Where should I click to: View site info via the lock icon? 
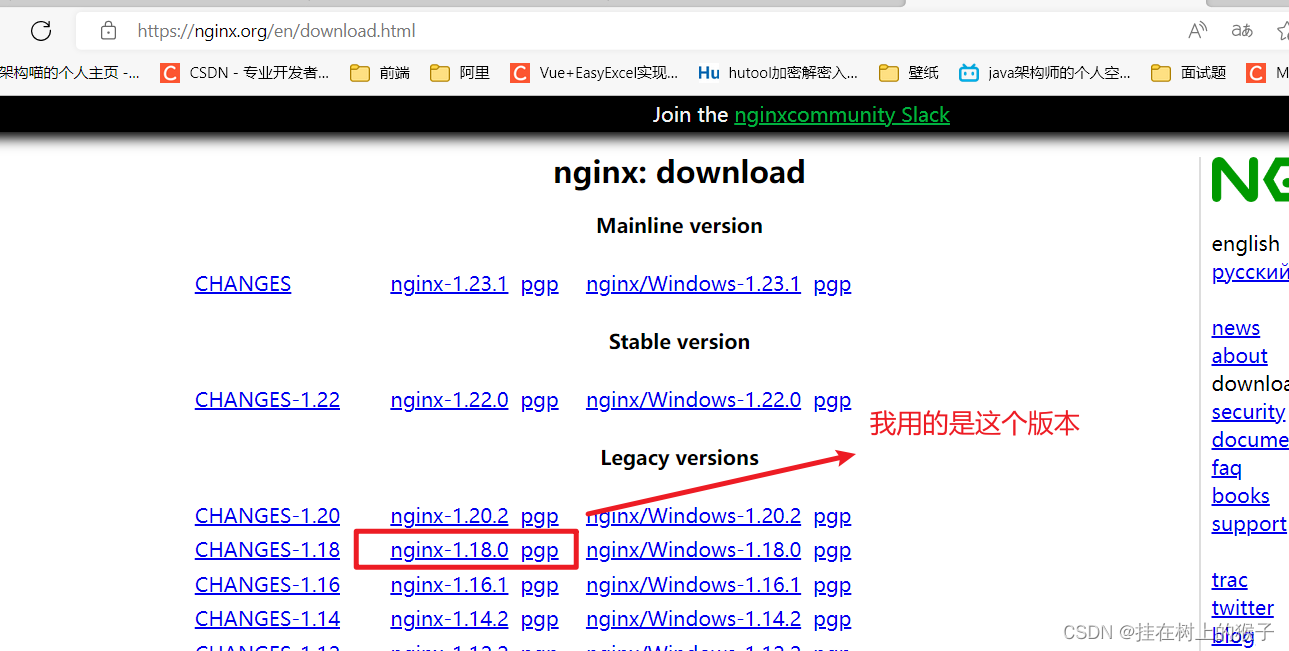(x=109, y=31)
